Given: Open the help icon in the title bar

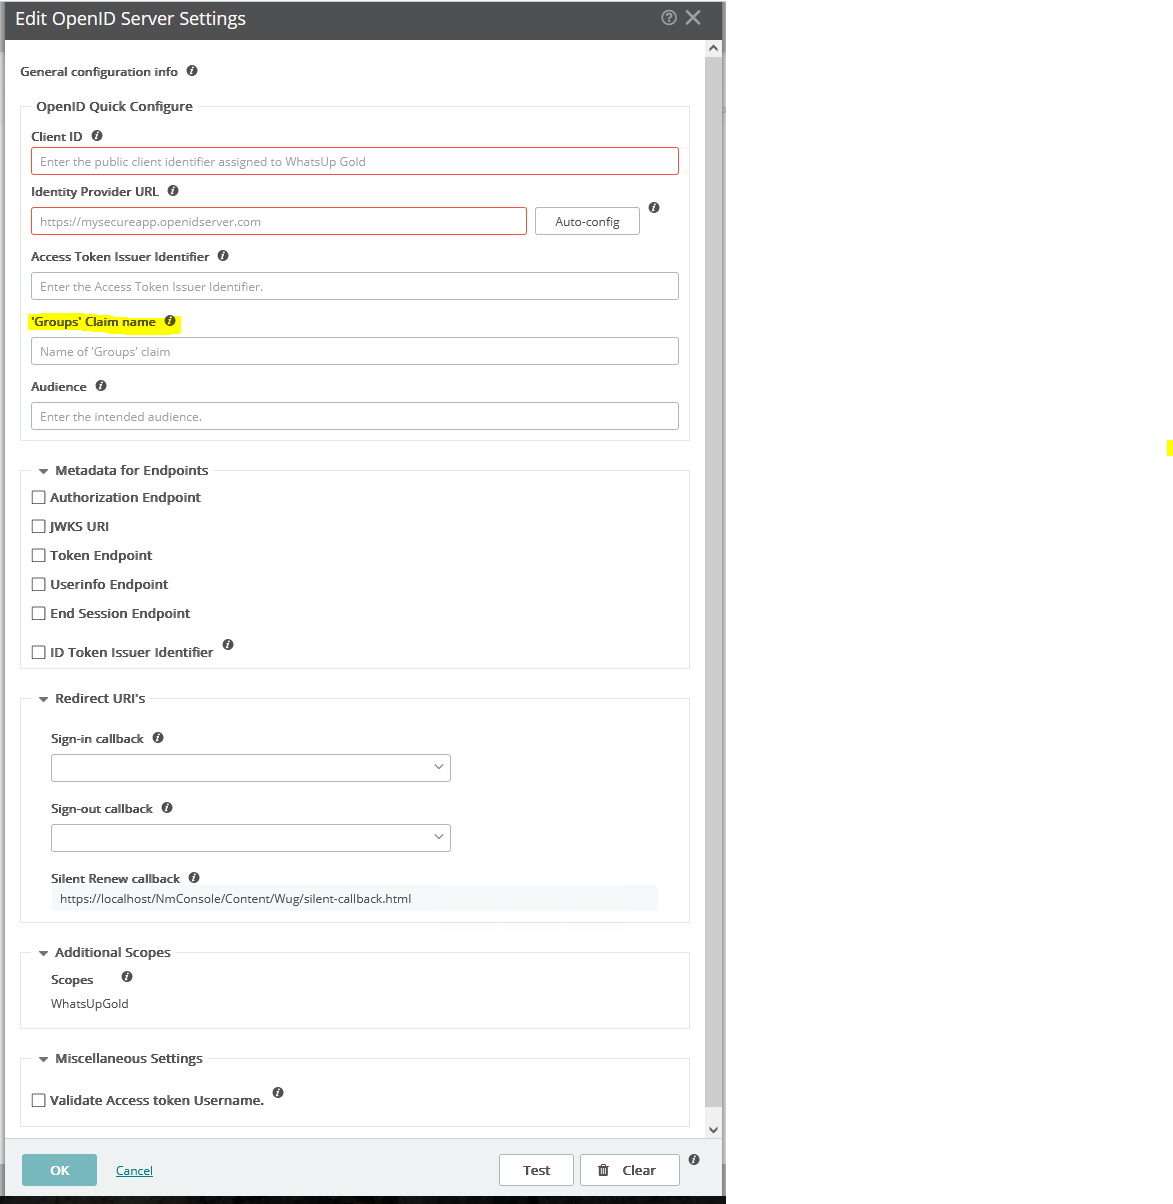Looking at the screenshot, I should tap(668, 17).
